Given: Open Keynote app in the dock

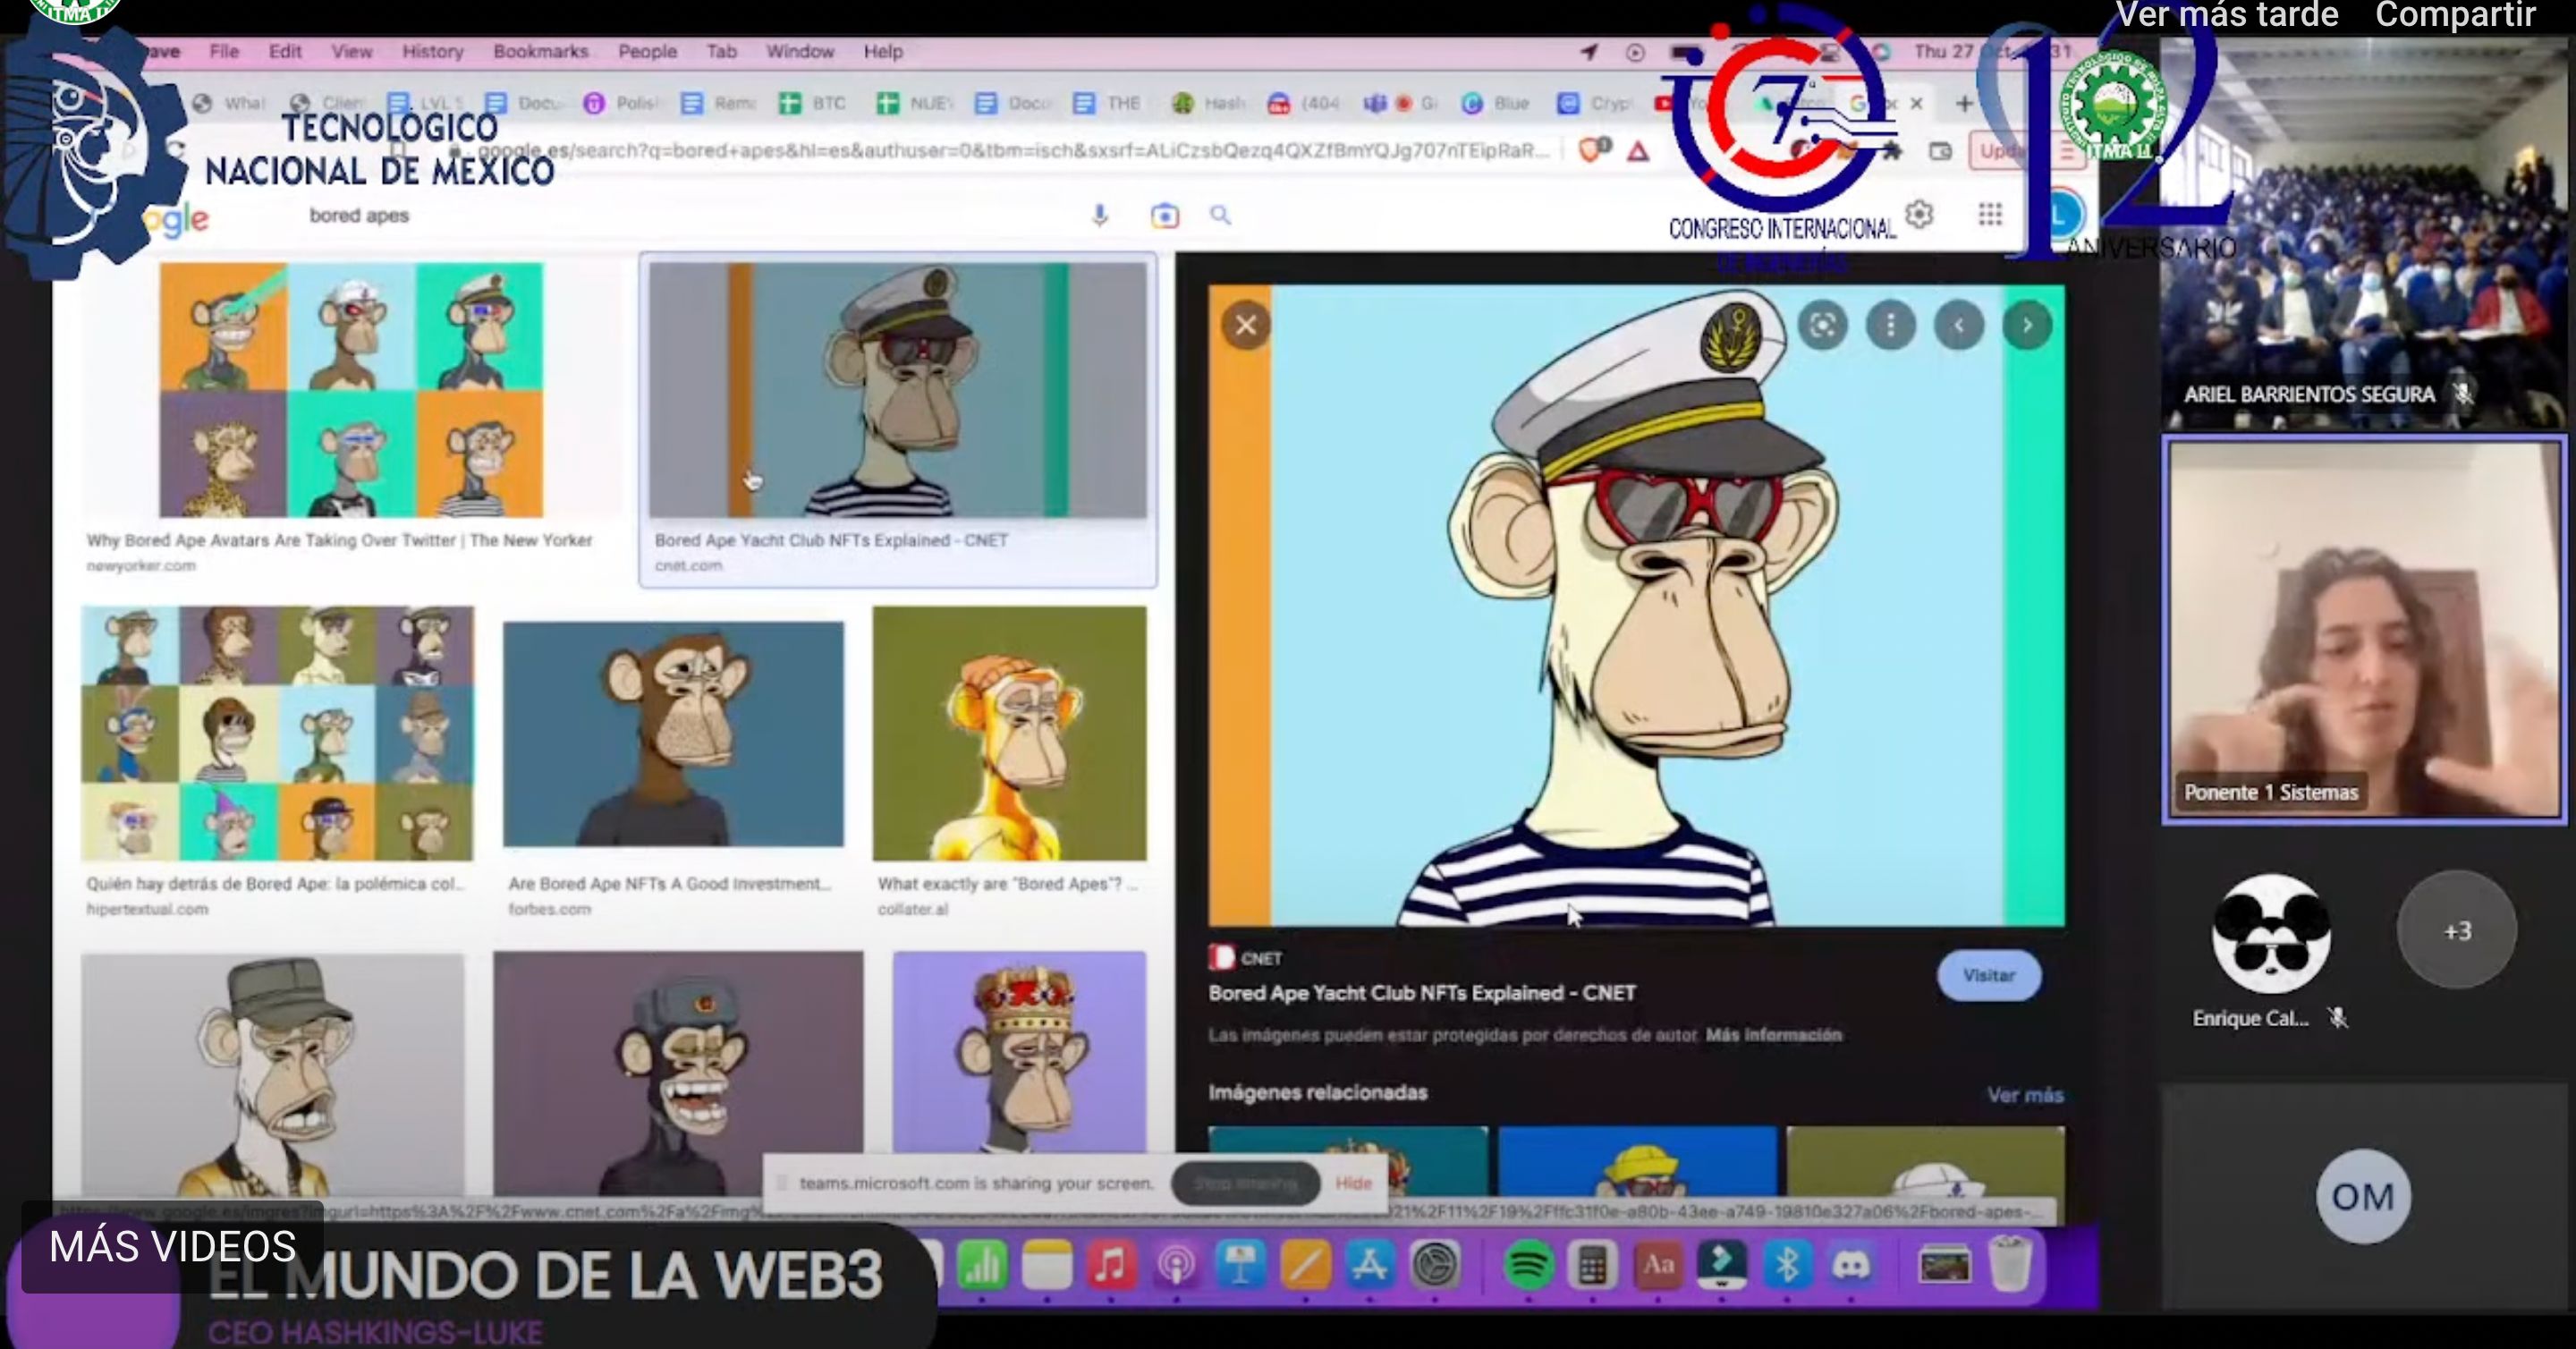Looking at the screenshot, I should pos(1240,1265).
